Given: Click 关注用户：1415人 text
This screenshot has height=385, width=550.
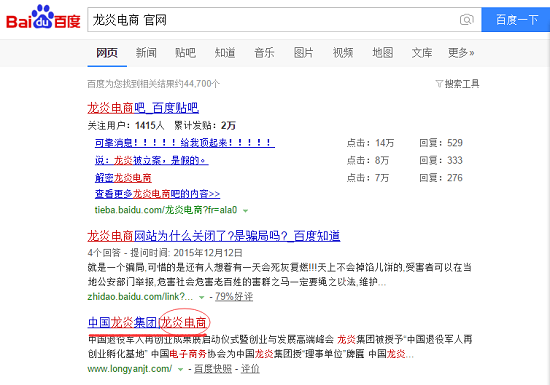Looking at the screenshot, I should (126, 126).
